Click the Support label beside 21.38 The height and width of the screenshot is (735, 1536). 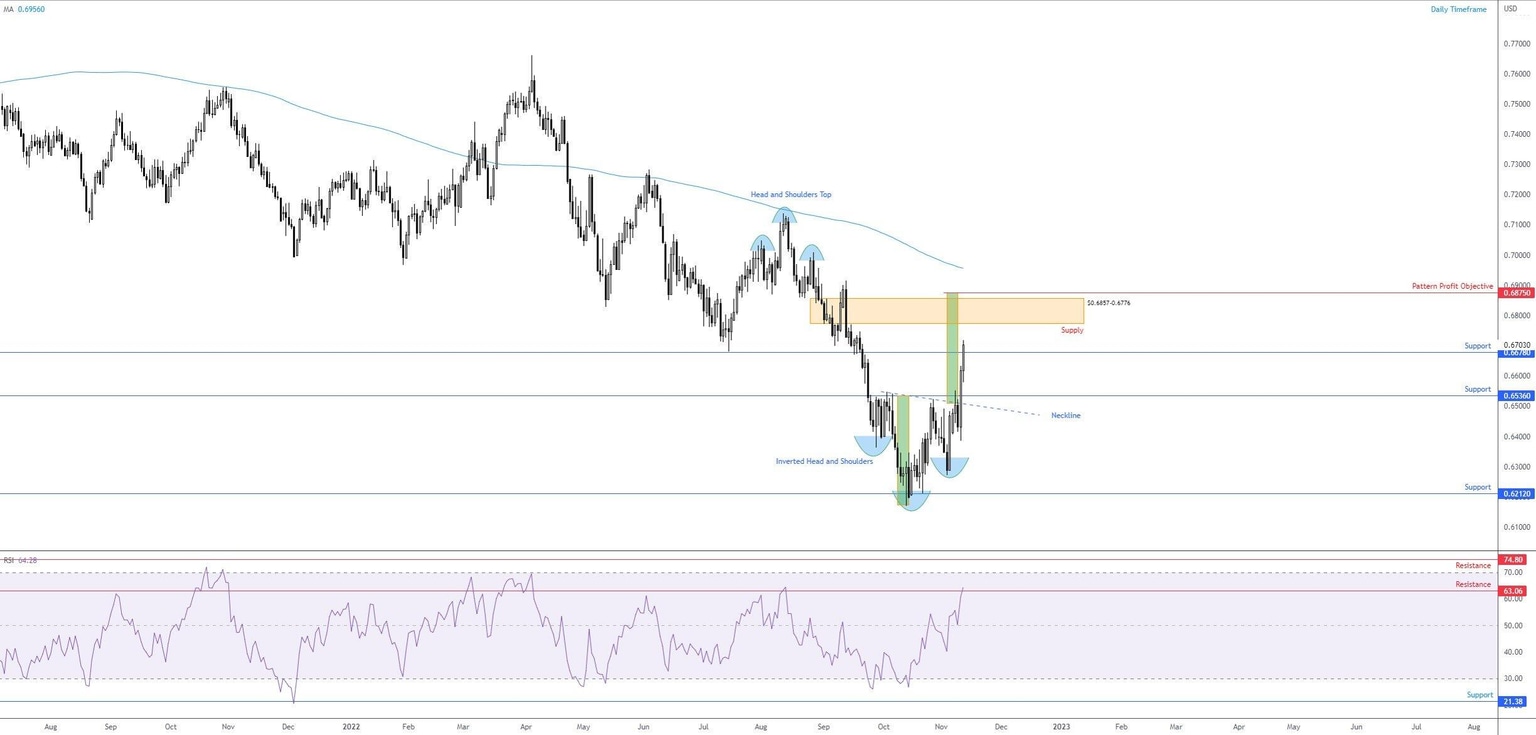coord(1480,694)
